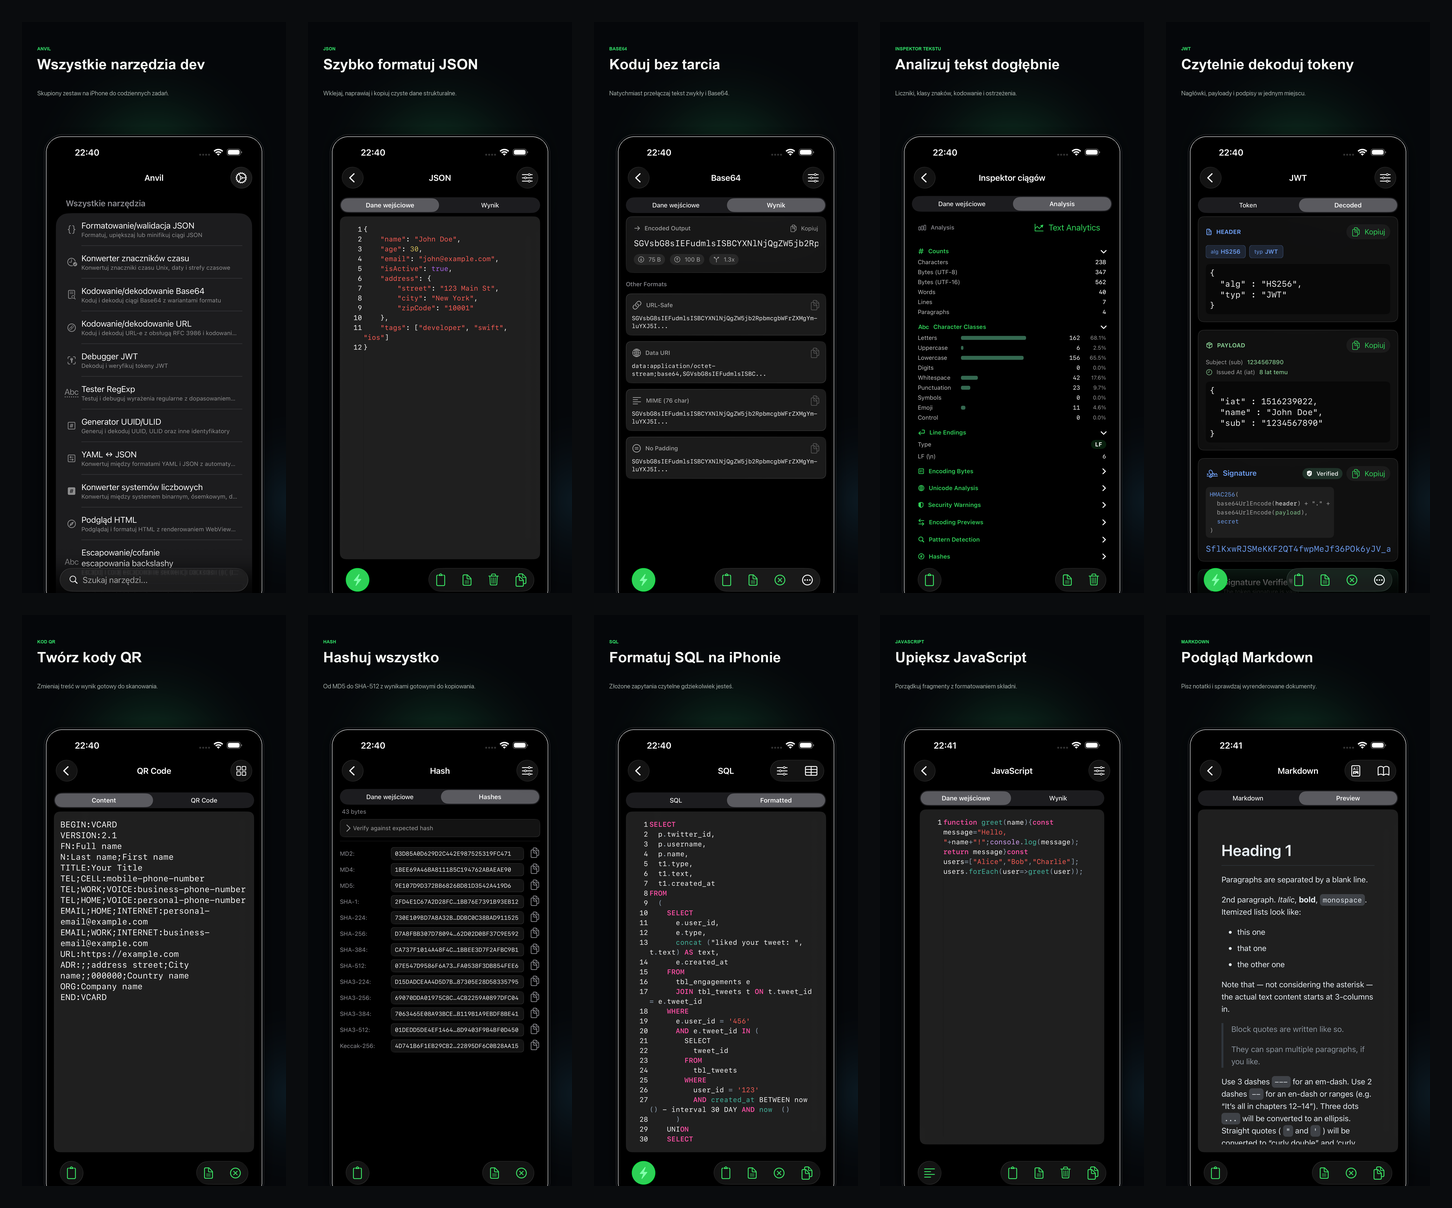Image resolution: width=1452 pixels, height=1208 pixels.
Task: Copy the Keccak-256 hash value
Action: click(535, 1045)
